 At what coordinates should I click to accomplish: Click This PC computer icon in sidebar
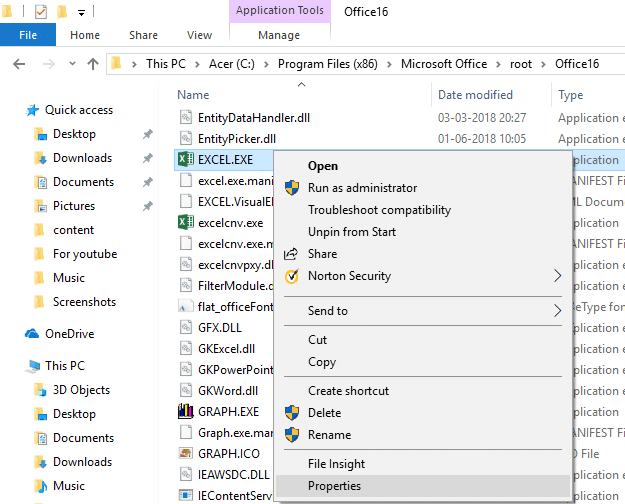pyautogui.click(x=32, y=366)
